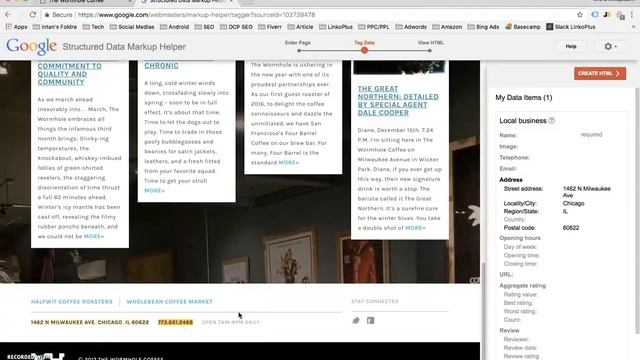
Task: Open the Adwords bookmark folder
Action: 411,27
